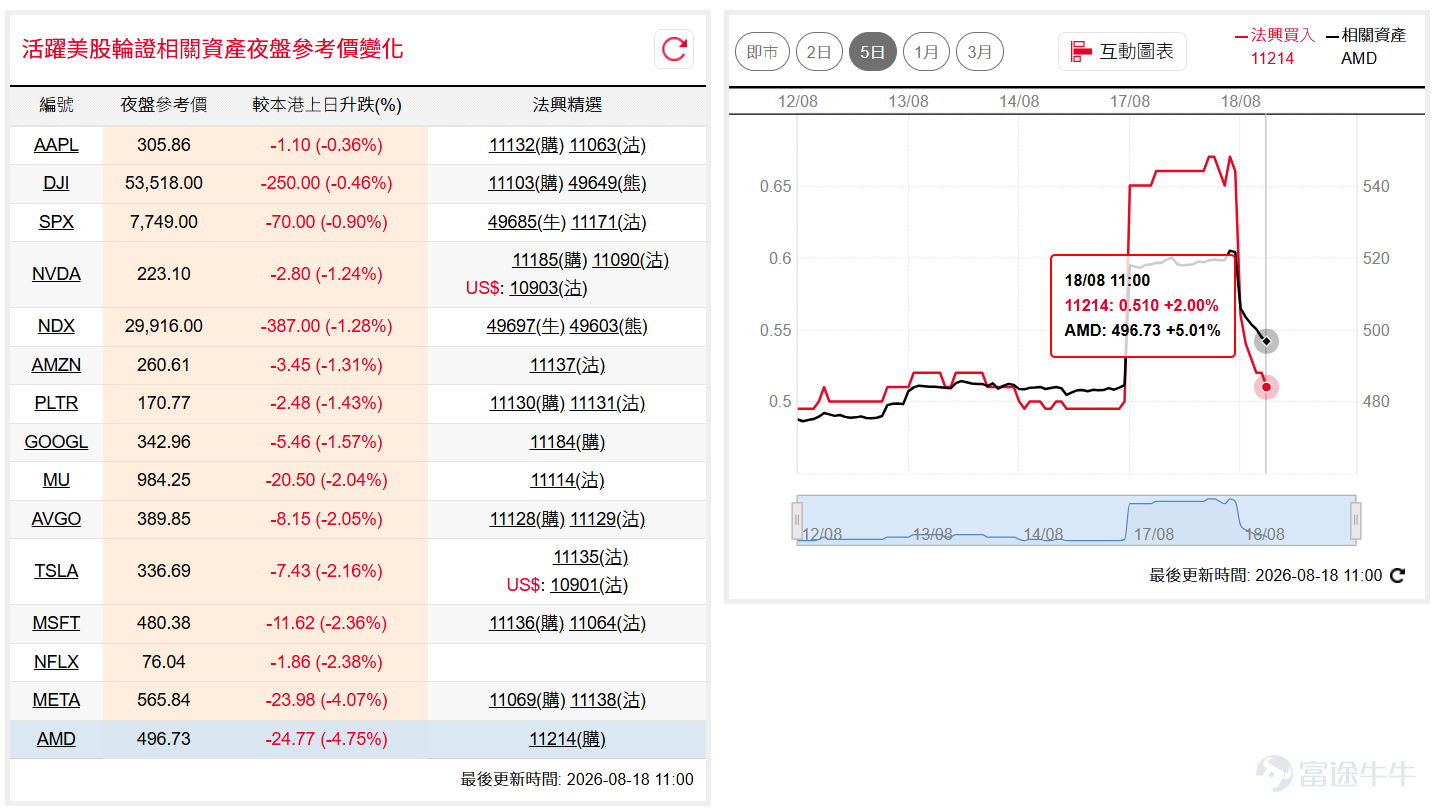Image resolution: width=1436 pixels, height=810 pixels.
Task: Switch chart to 即市 intraday view
Action: coord(762,52)
